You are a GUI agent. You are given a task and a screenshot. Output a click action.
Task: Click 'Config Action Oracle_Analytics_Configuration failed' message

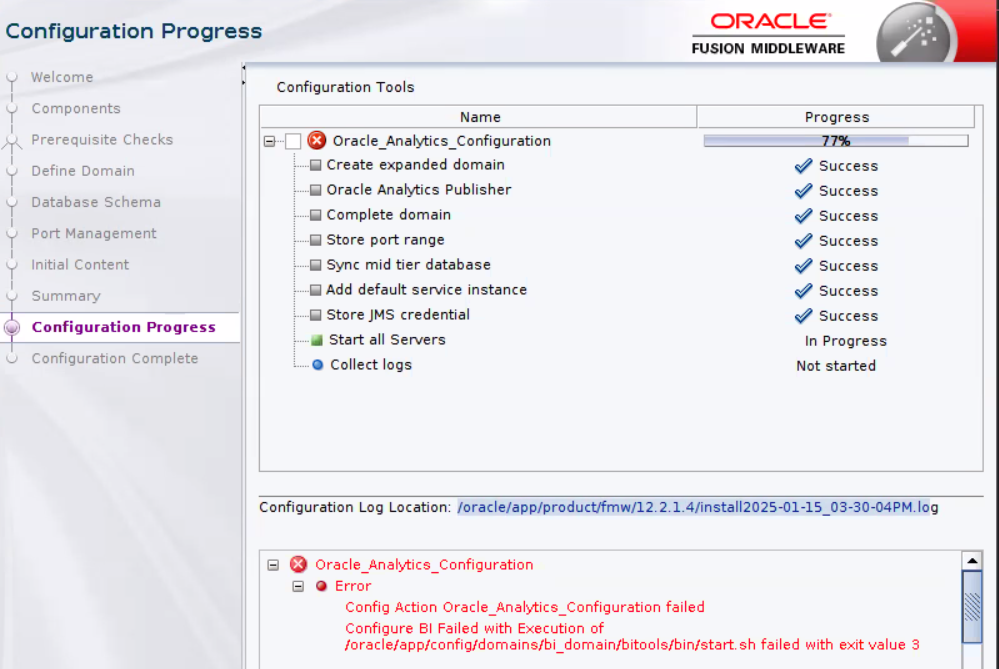coord(525,607)
